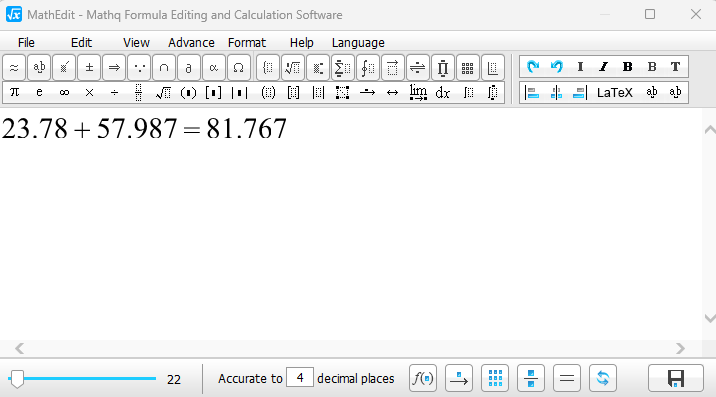Click the blue redo arrow
716x397 pixels.
point(532,67)
